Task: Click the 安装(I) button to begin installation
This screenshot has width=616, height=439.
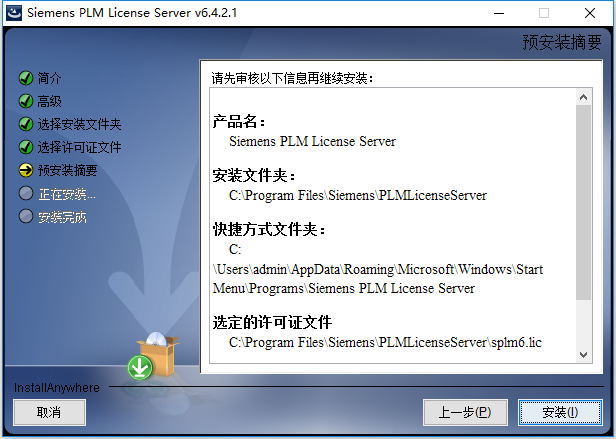Action: tap(560, 412)
